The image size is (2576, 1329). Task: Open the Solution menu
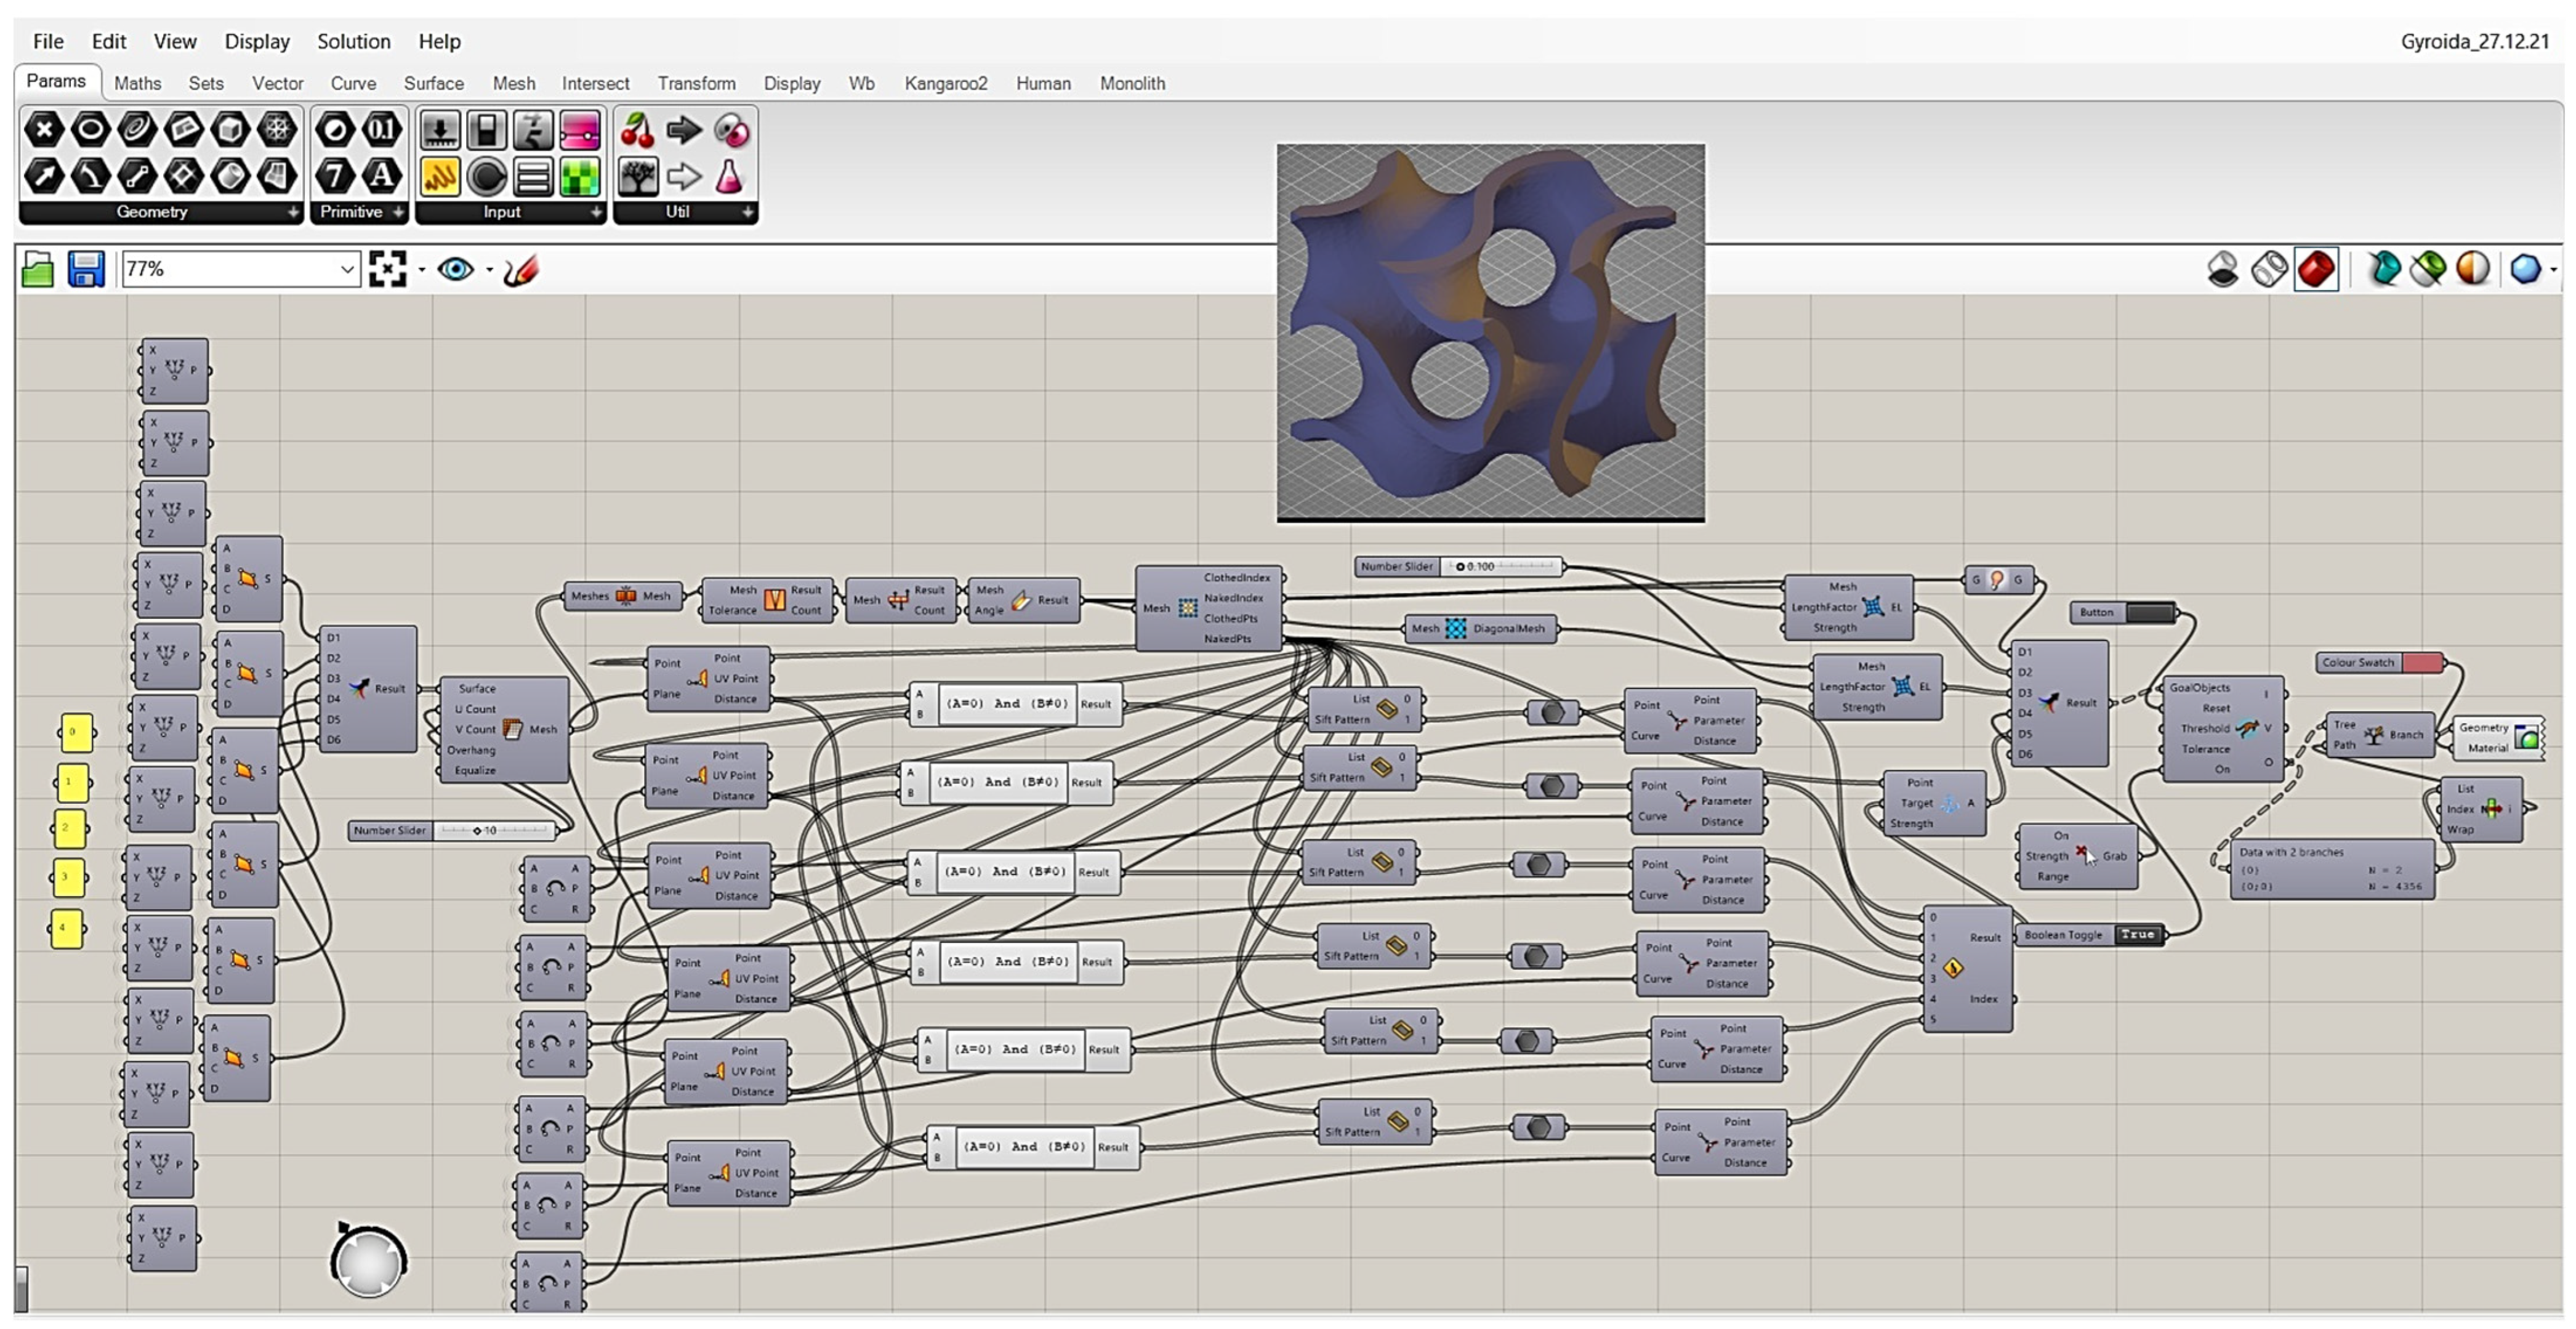pos(353,41)
